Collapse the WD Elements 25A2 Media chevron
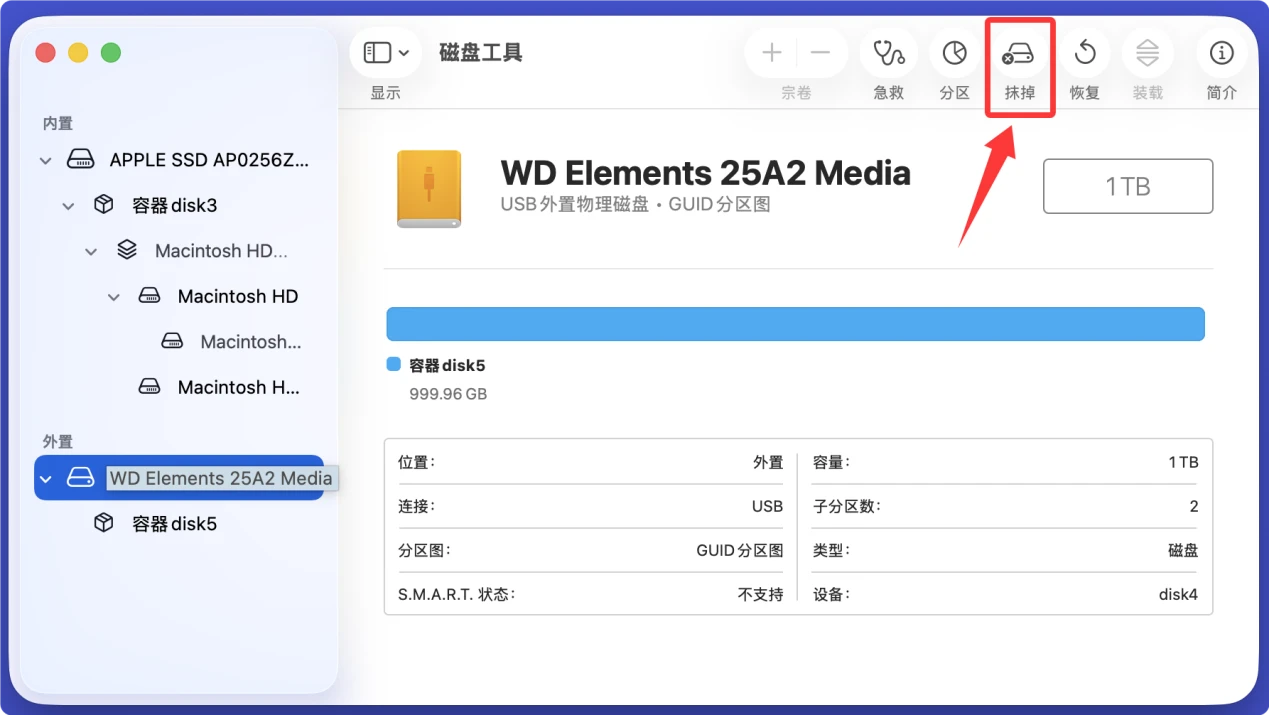1269x715 pixels. coord(46,479)
